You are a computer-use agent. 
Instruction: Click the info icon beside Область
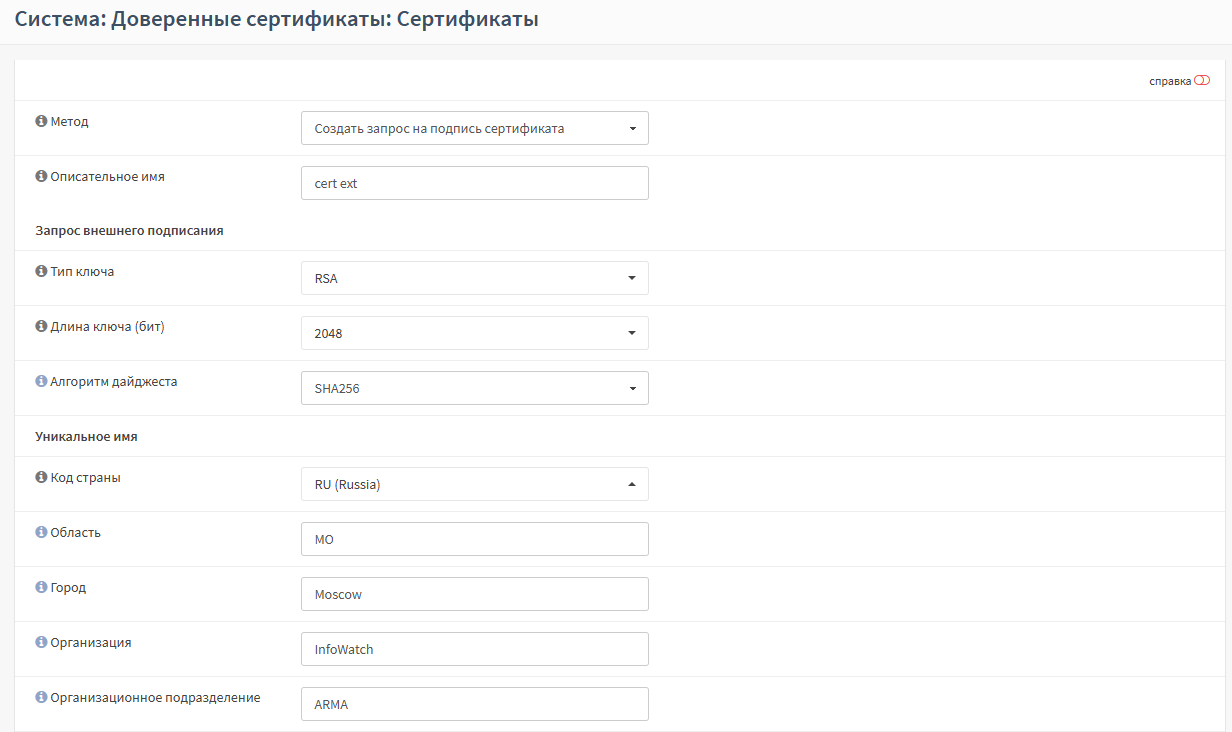41,532
